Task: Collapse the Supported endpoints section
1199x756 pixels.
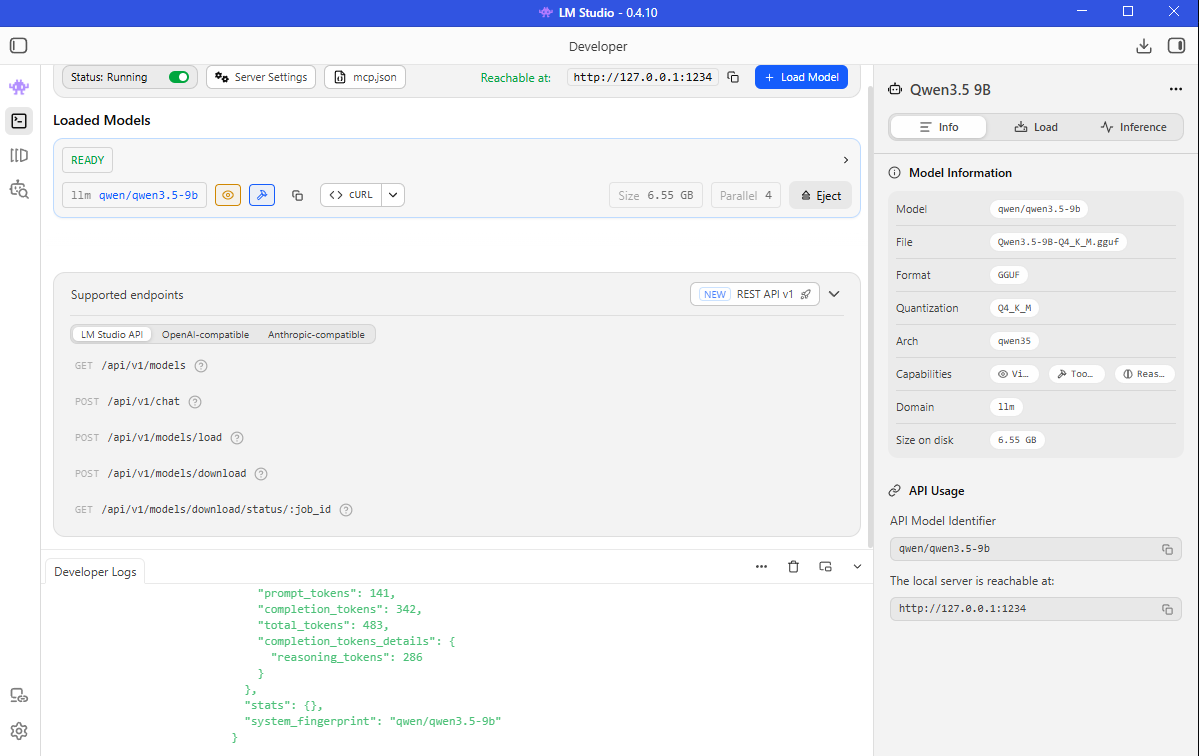Action: pyautogui.click(x=834, y=294)
